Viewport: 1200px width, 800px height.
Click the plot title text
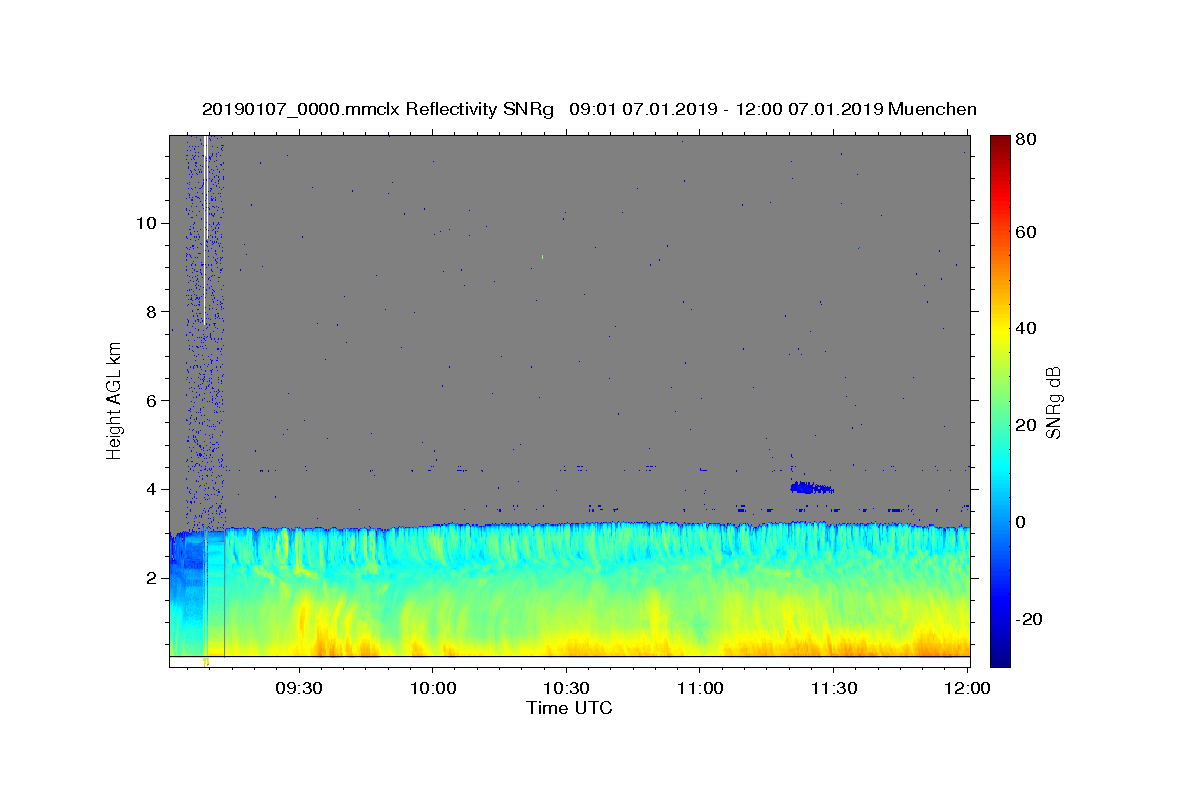point(589,109)
